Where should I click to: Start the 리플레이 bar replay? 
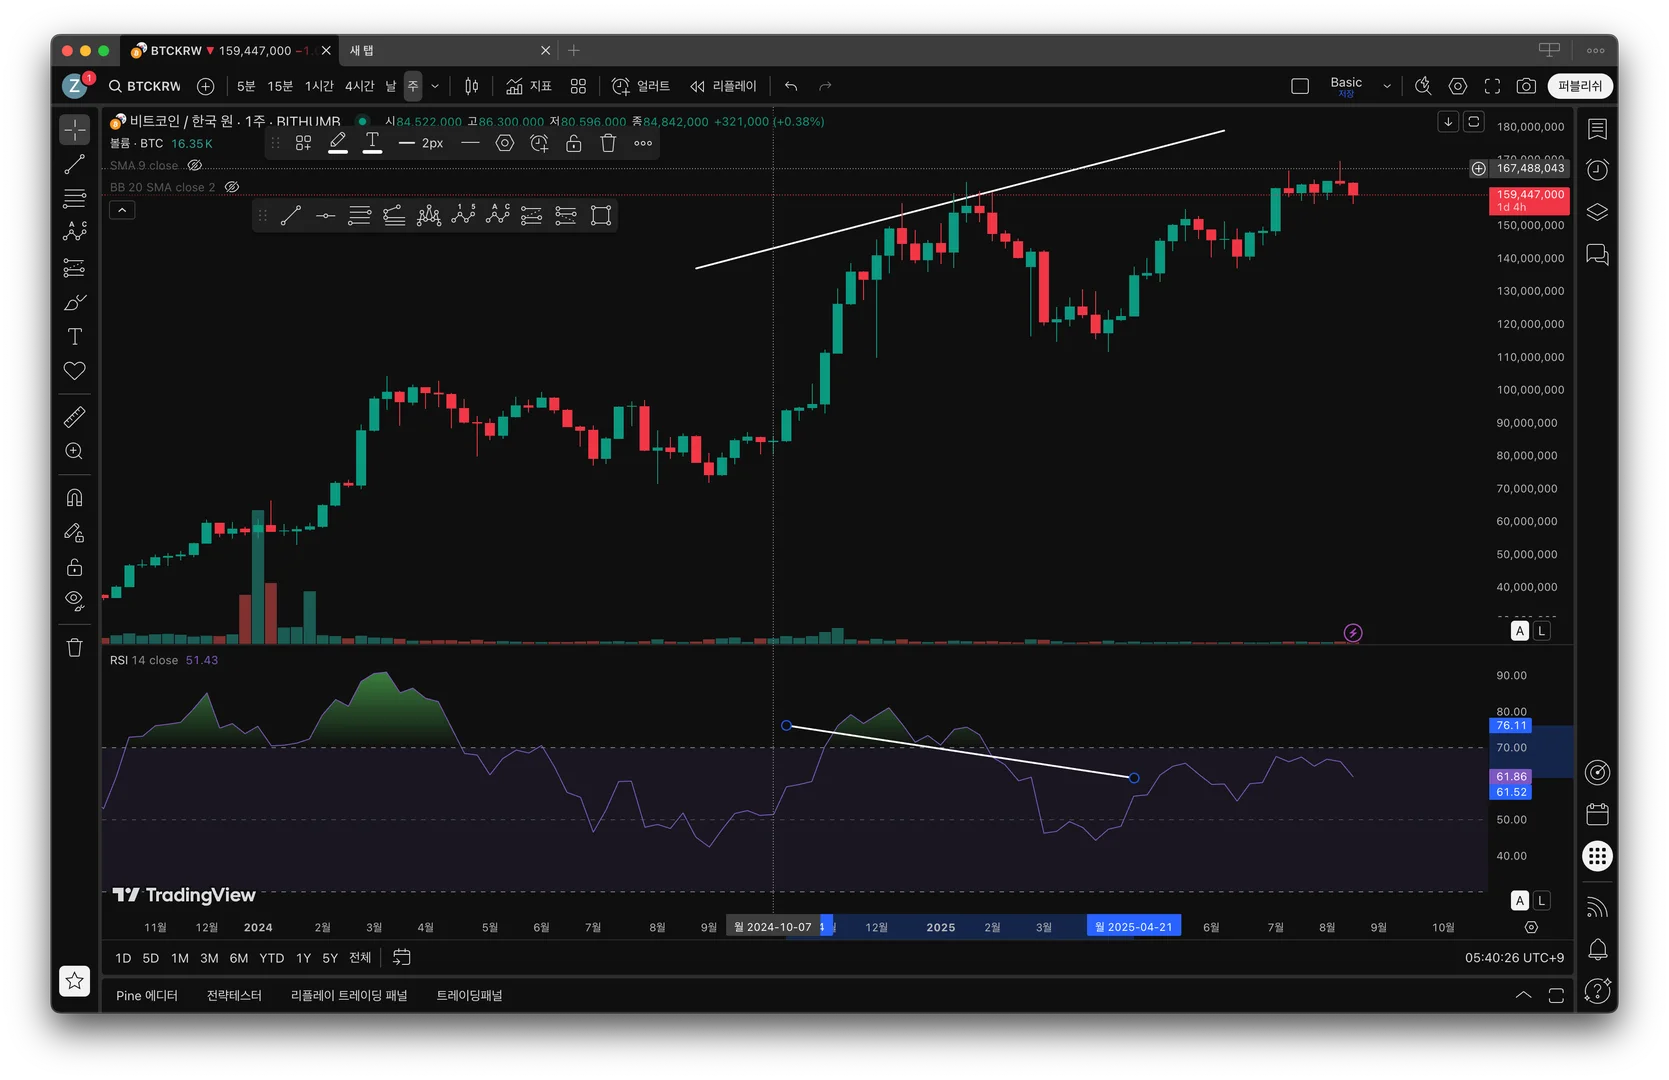(723, 86)
